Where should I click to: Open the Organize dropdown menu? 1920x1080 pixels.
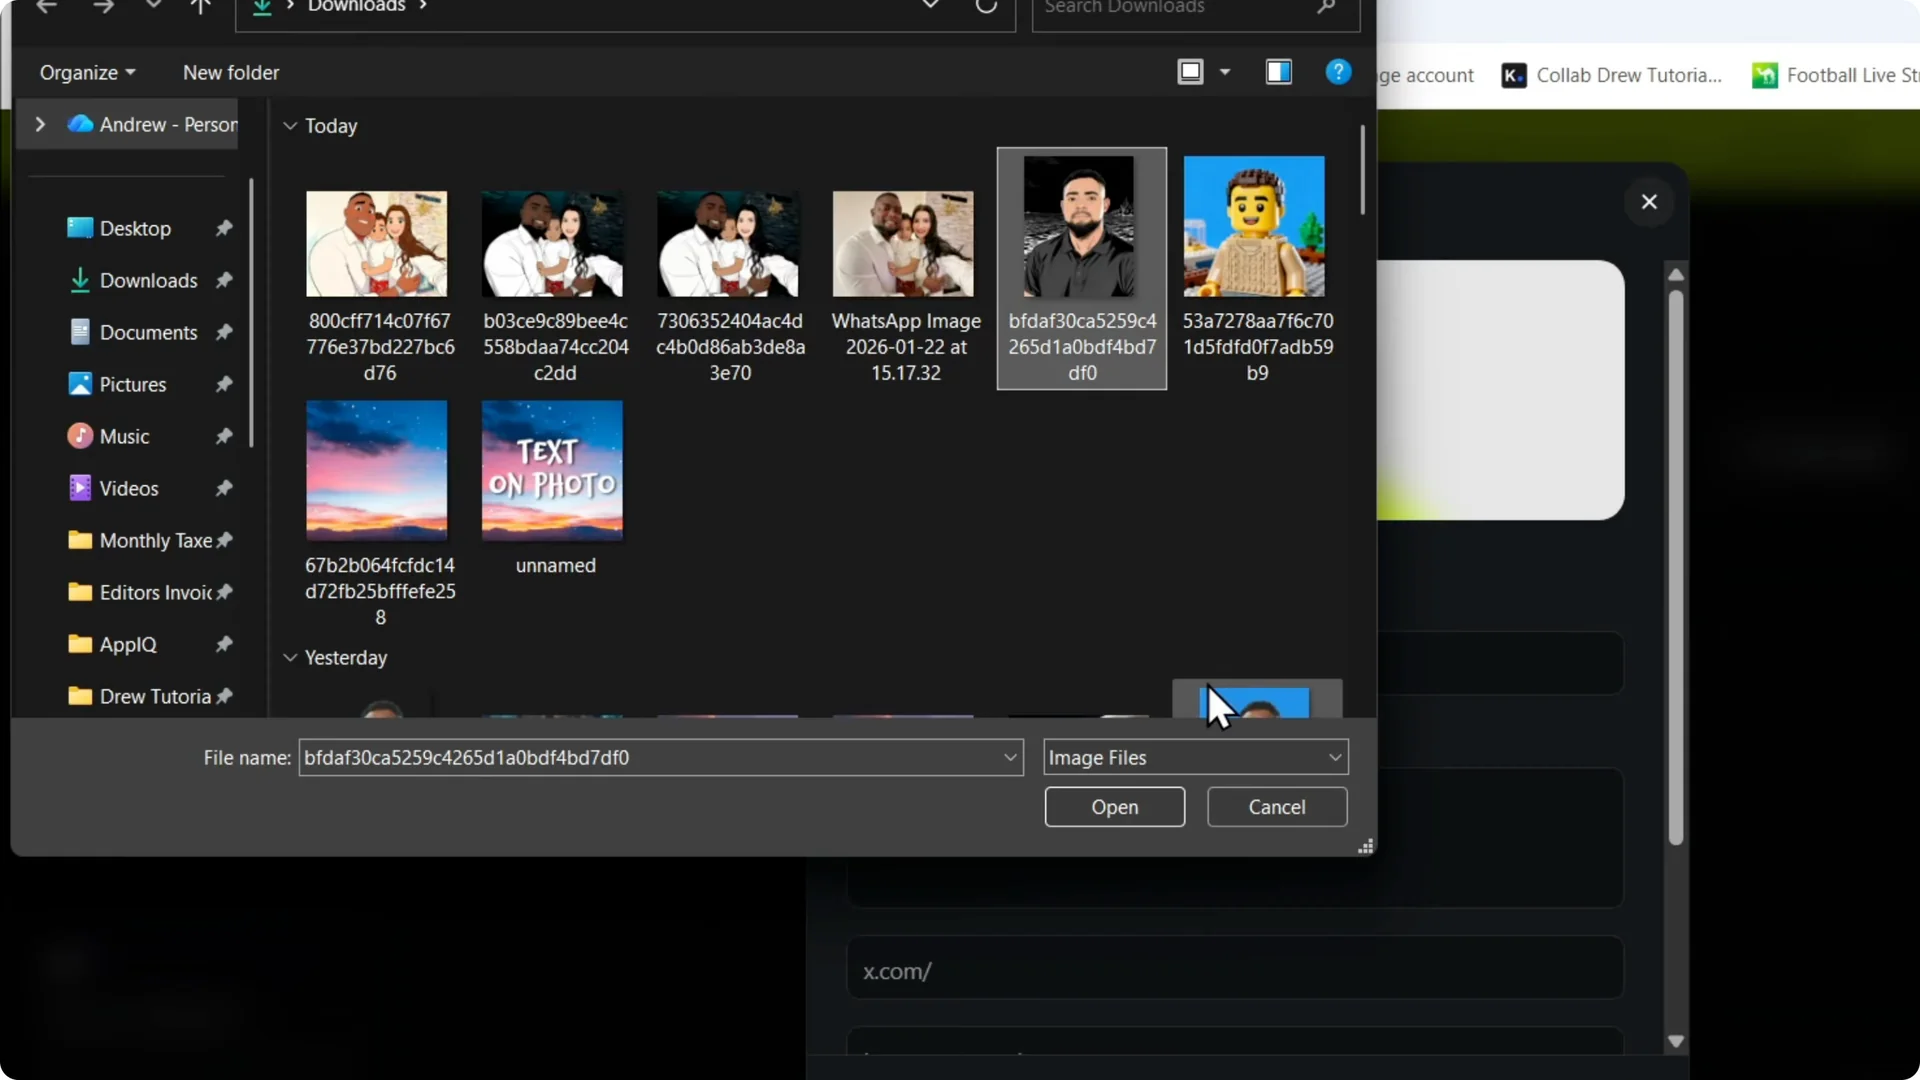tap(85, 71)
